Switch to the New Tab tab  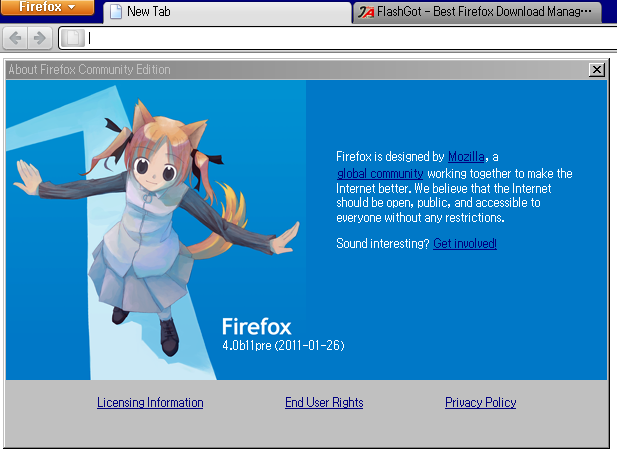point(227,12)
